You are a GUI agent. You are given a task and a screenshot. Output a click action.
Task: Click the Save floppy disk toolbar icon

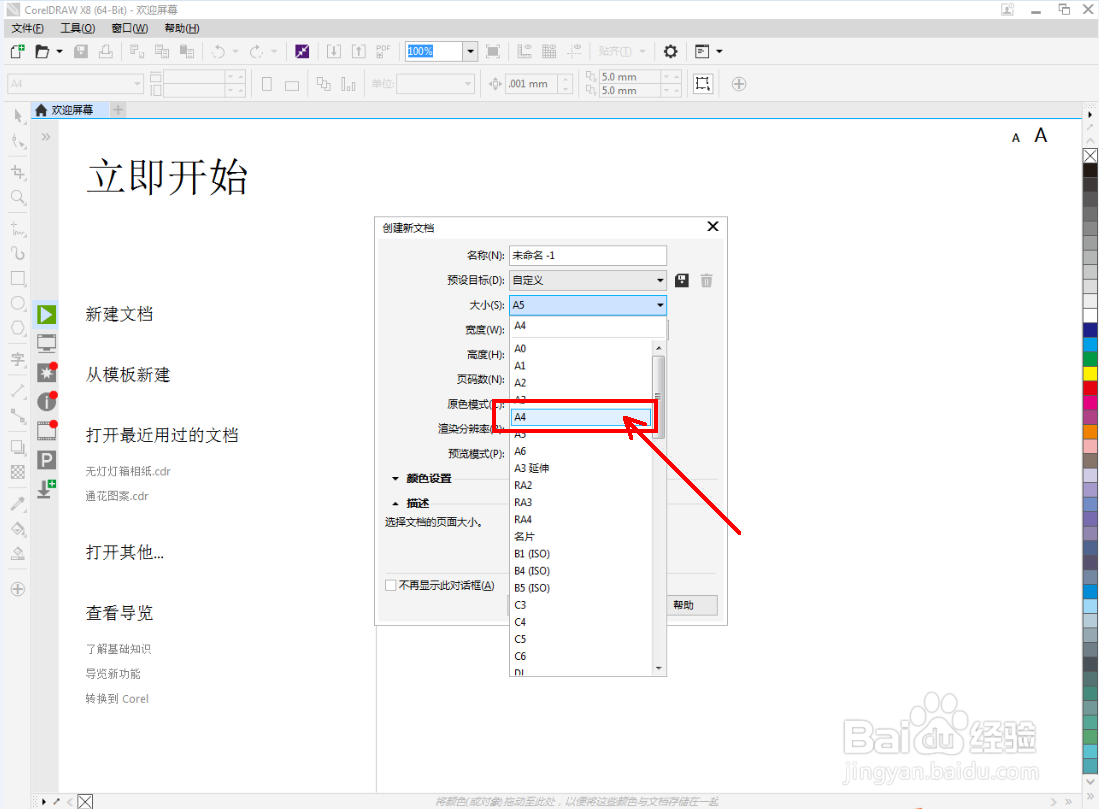click(81, 51)
